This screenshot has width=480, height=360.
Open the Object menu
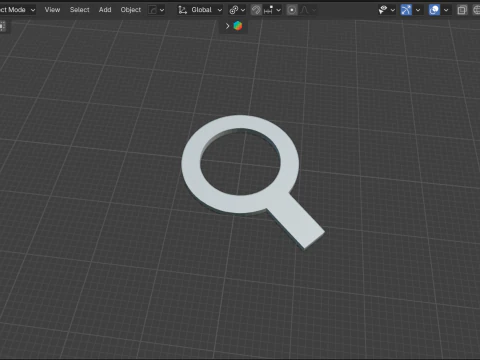point(131,10)
